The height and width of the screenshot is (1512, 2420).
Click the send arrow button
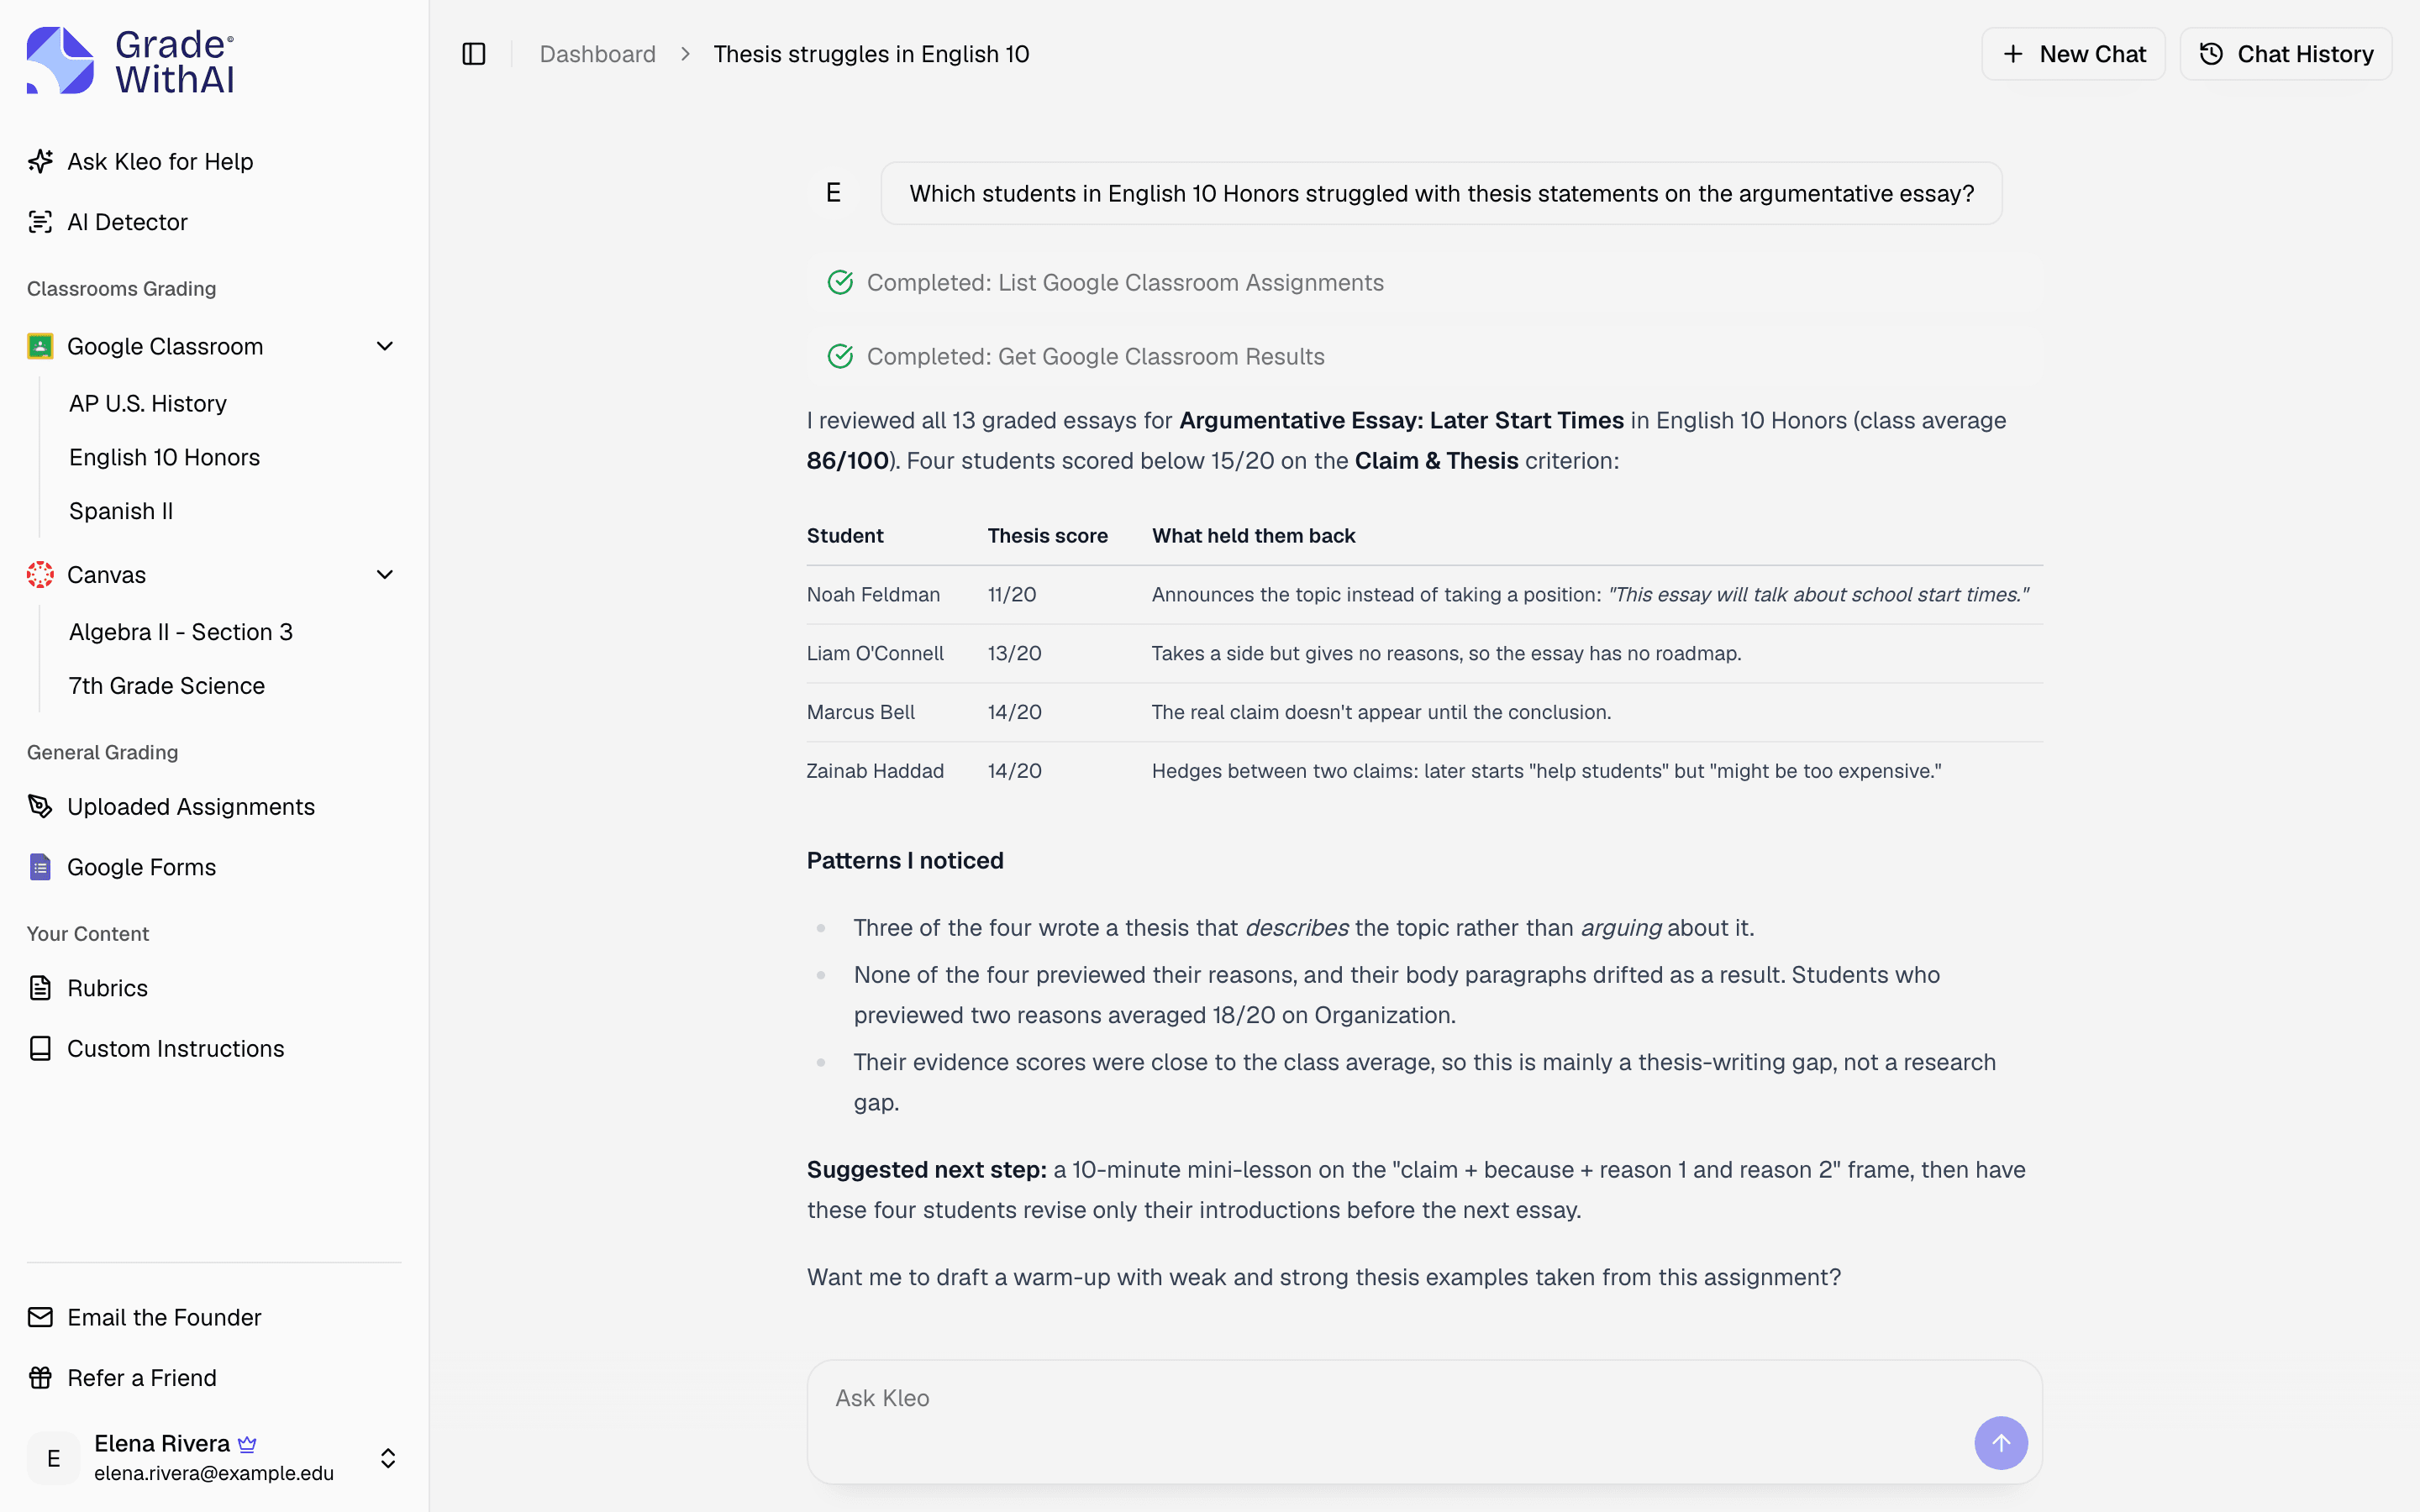[2001, 1443]
